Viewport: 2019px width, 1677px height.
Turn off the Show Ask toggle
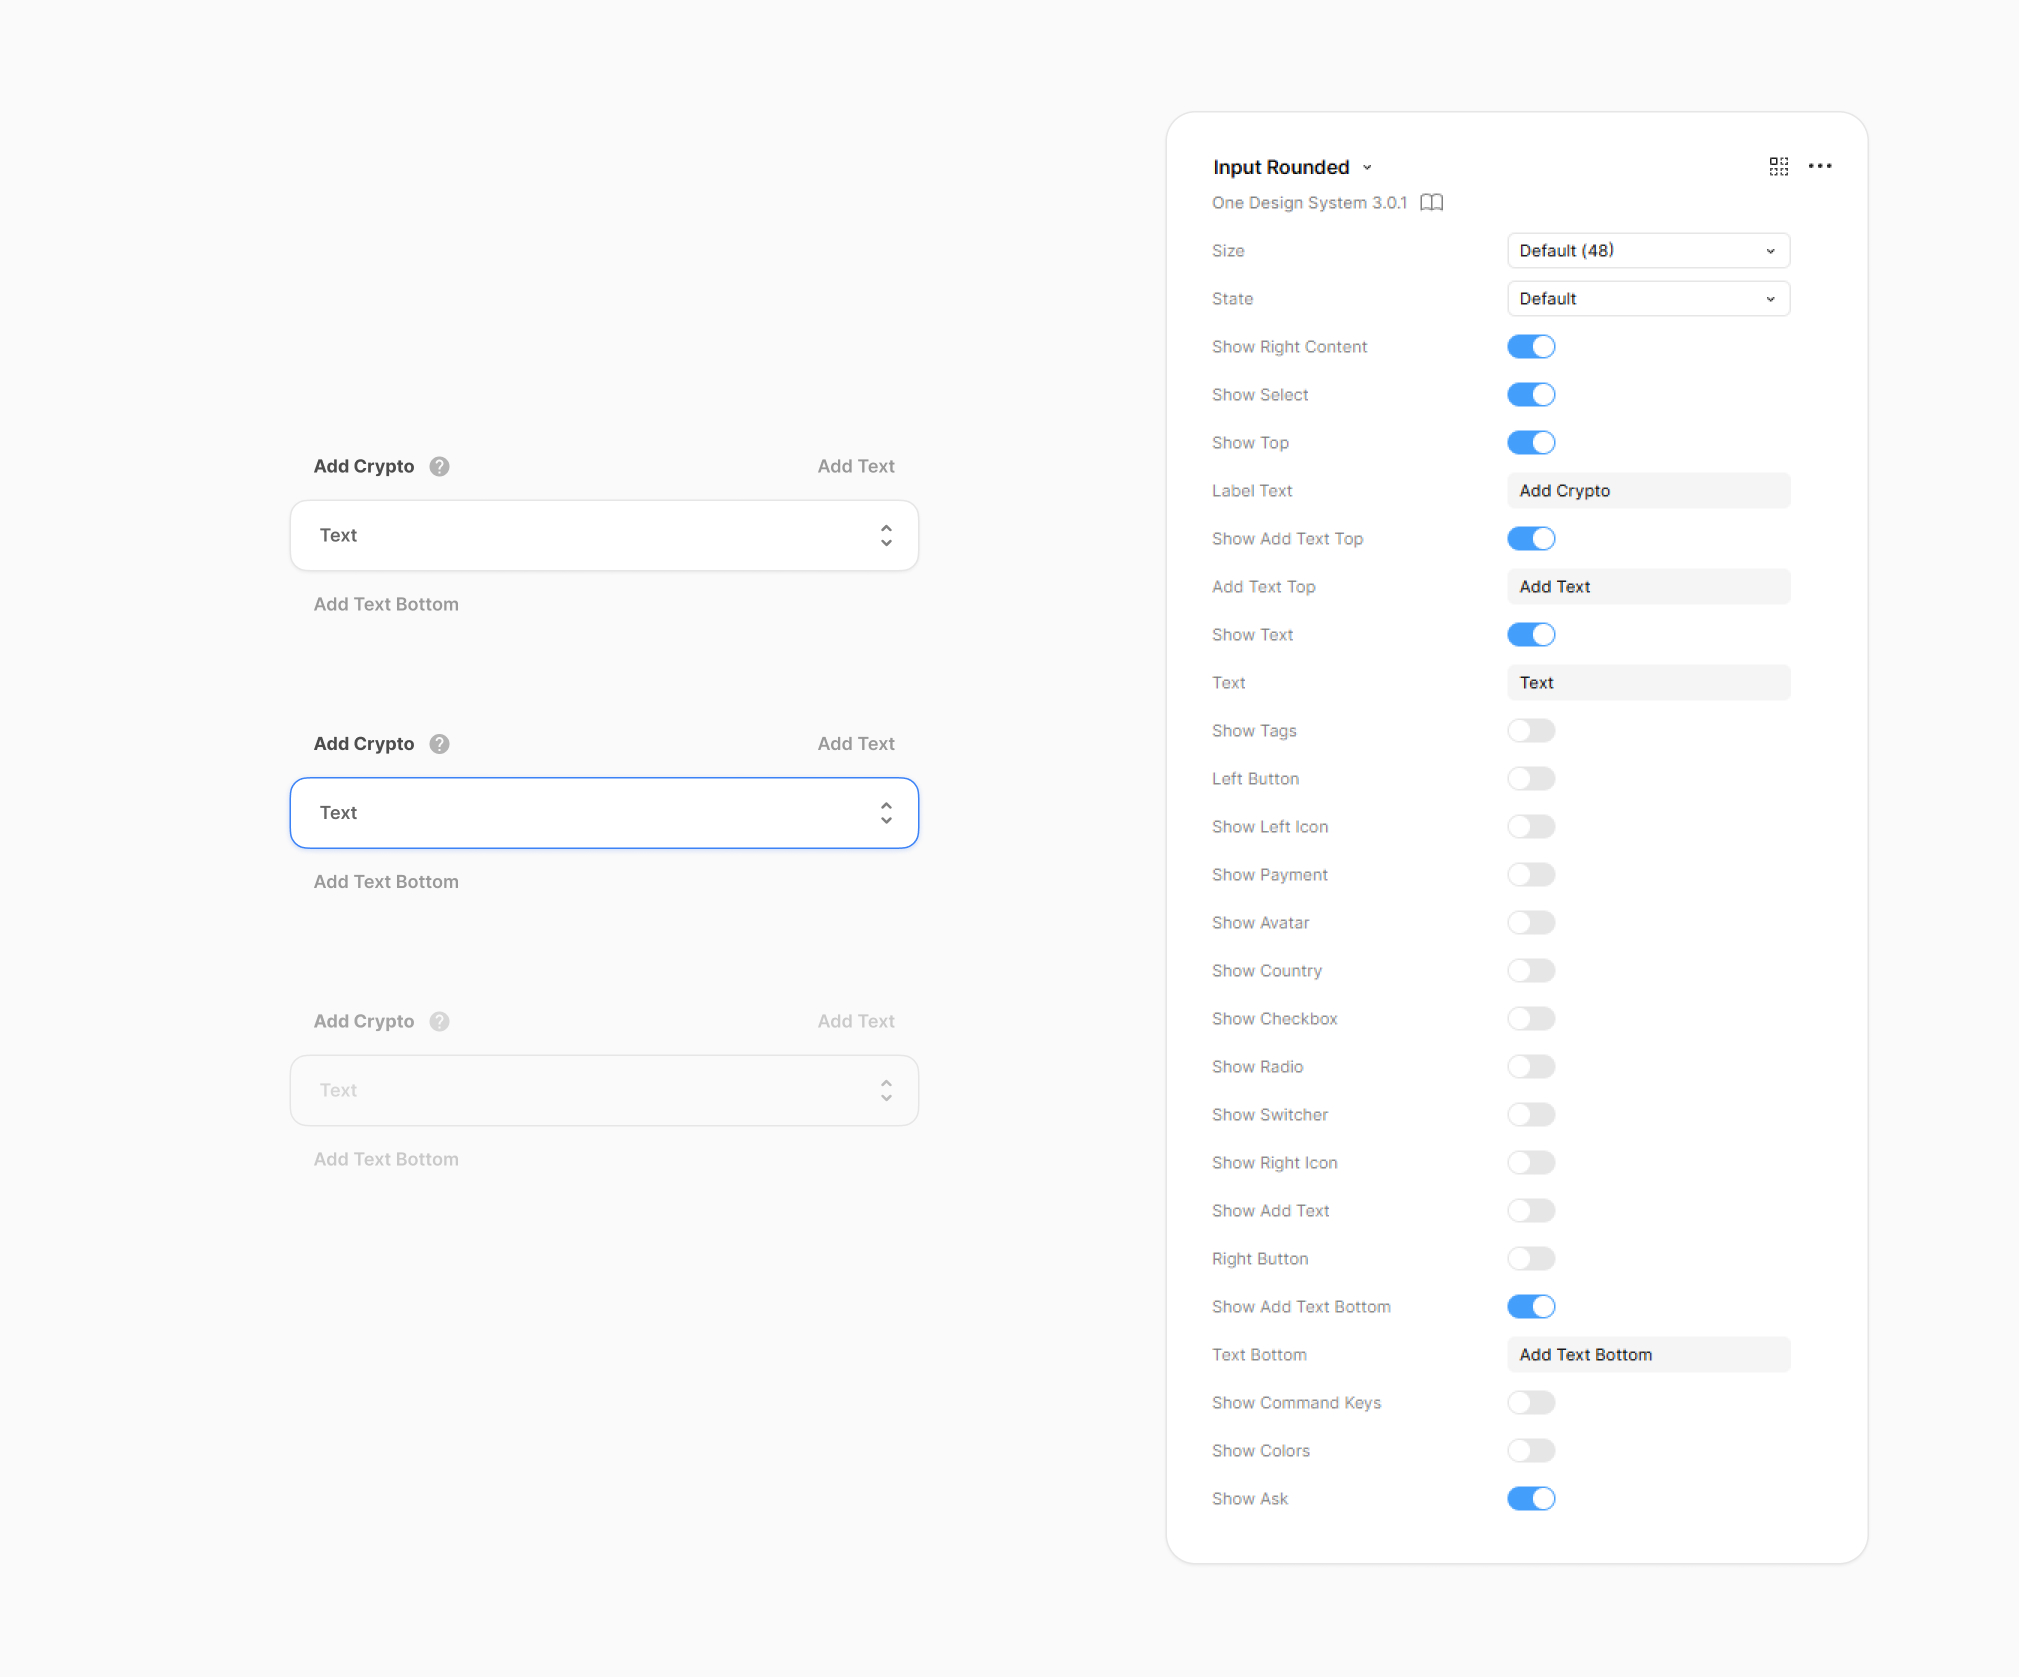(1530, 1498)
